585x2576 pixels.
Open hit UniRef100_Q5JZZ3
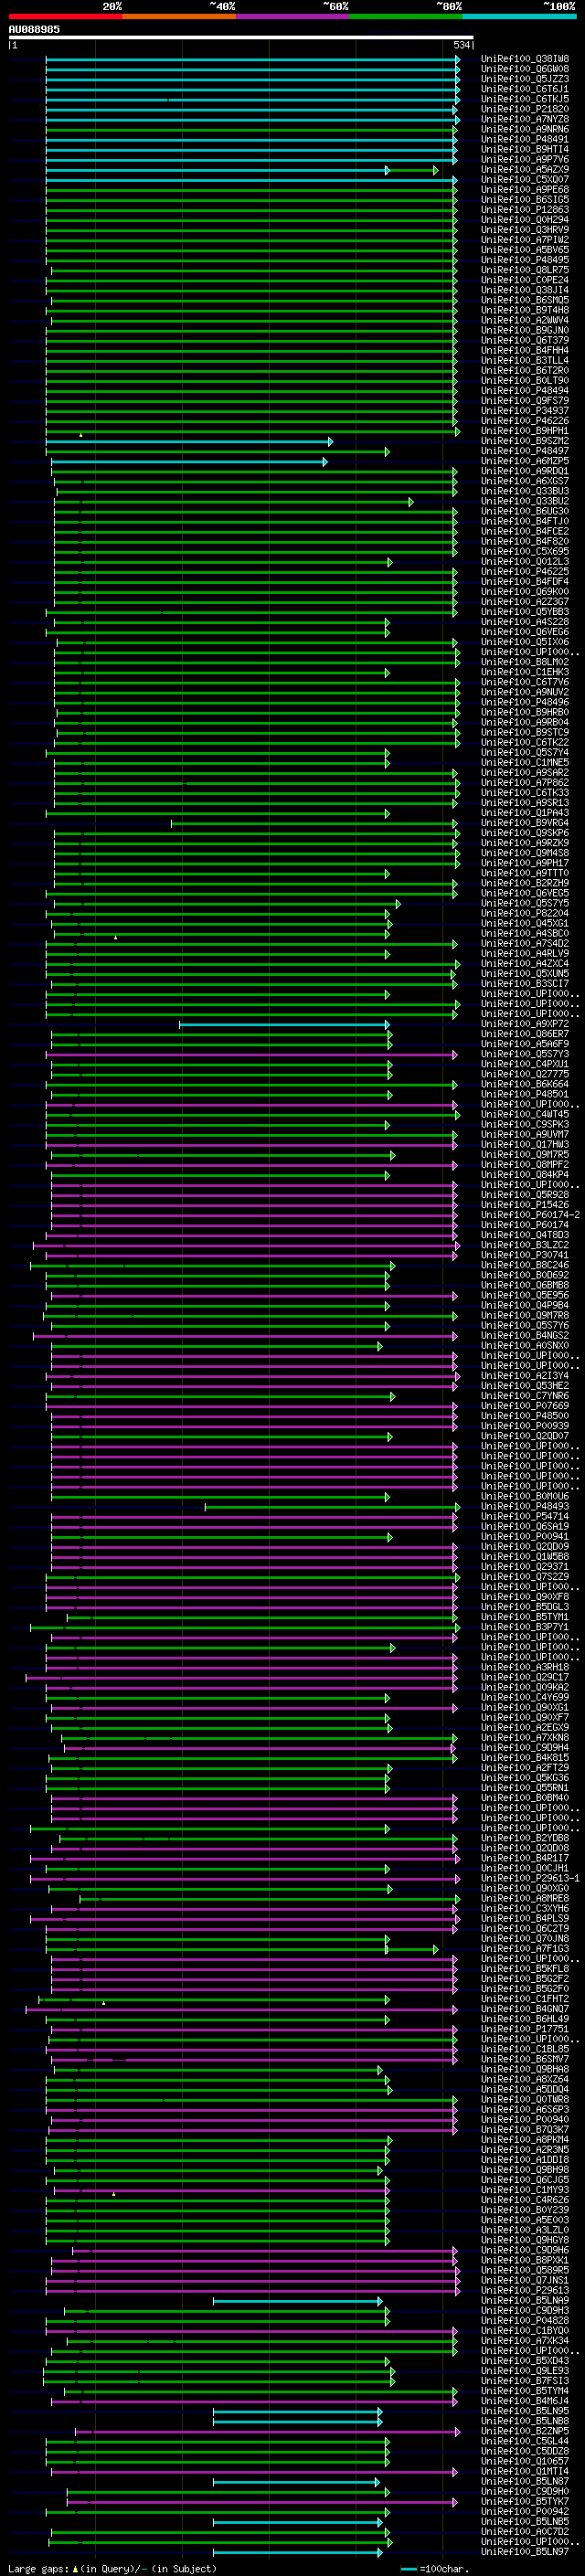[525, 79]
